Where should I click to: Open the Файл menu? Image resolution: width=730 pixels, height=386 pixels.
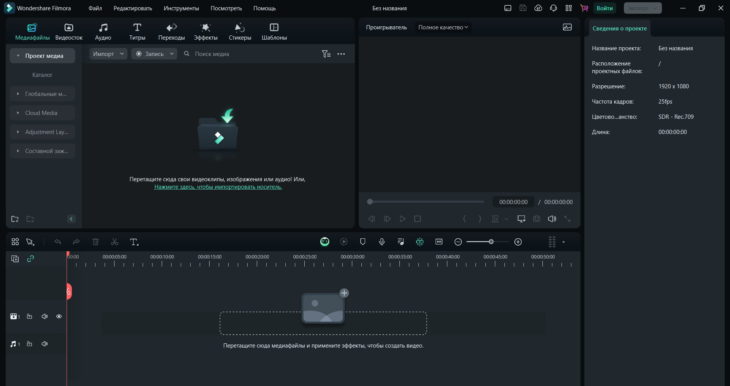coord(95,8)
